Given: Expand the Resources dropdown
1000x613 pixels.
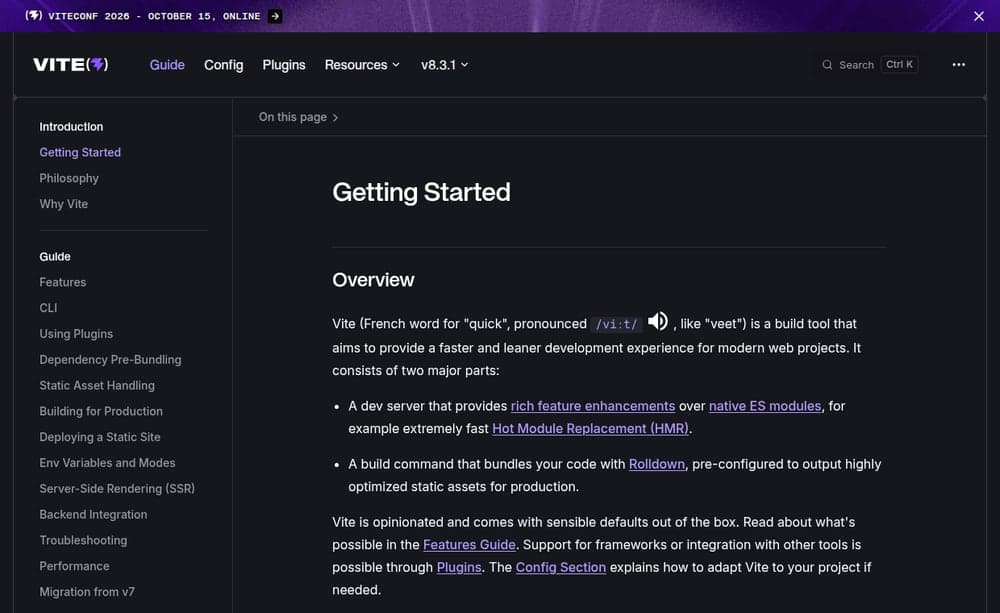Looking at the screenshot, I should coord(362,64).
